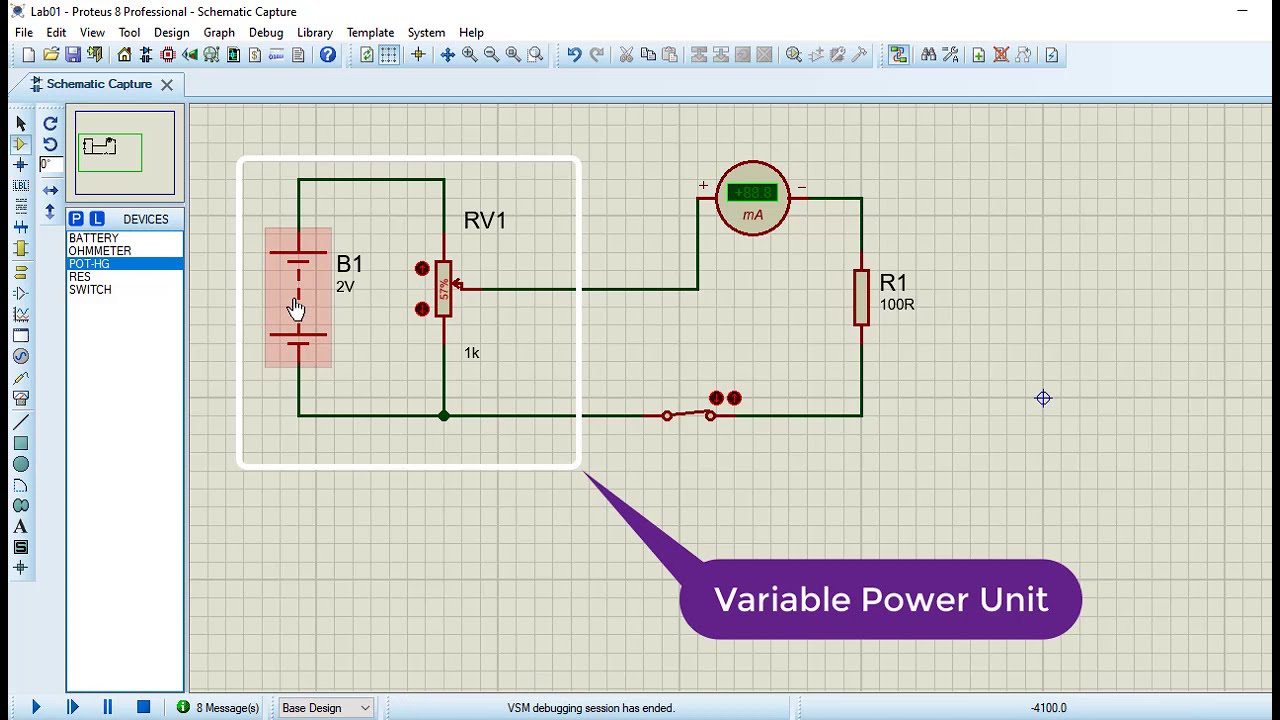Open an existing project folder icon
Screen dimensions: 1280x720
point(51,55)
